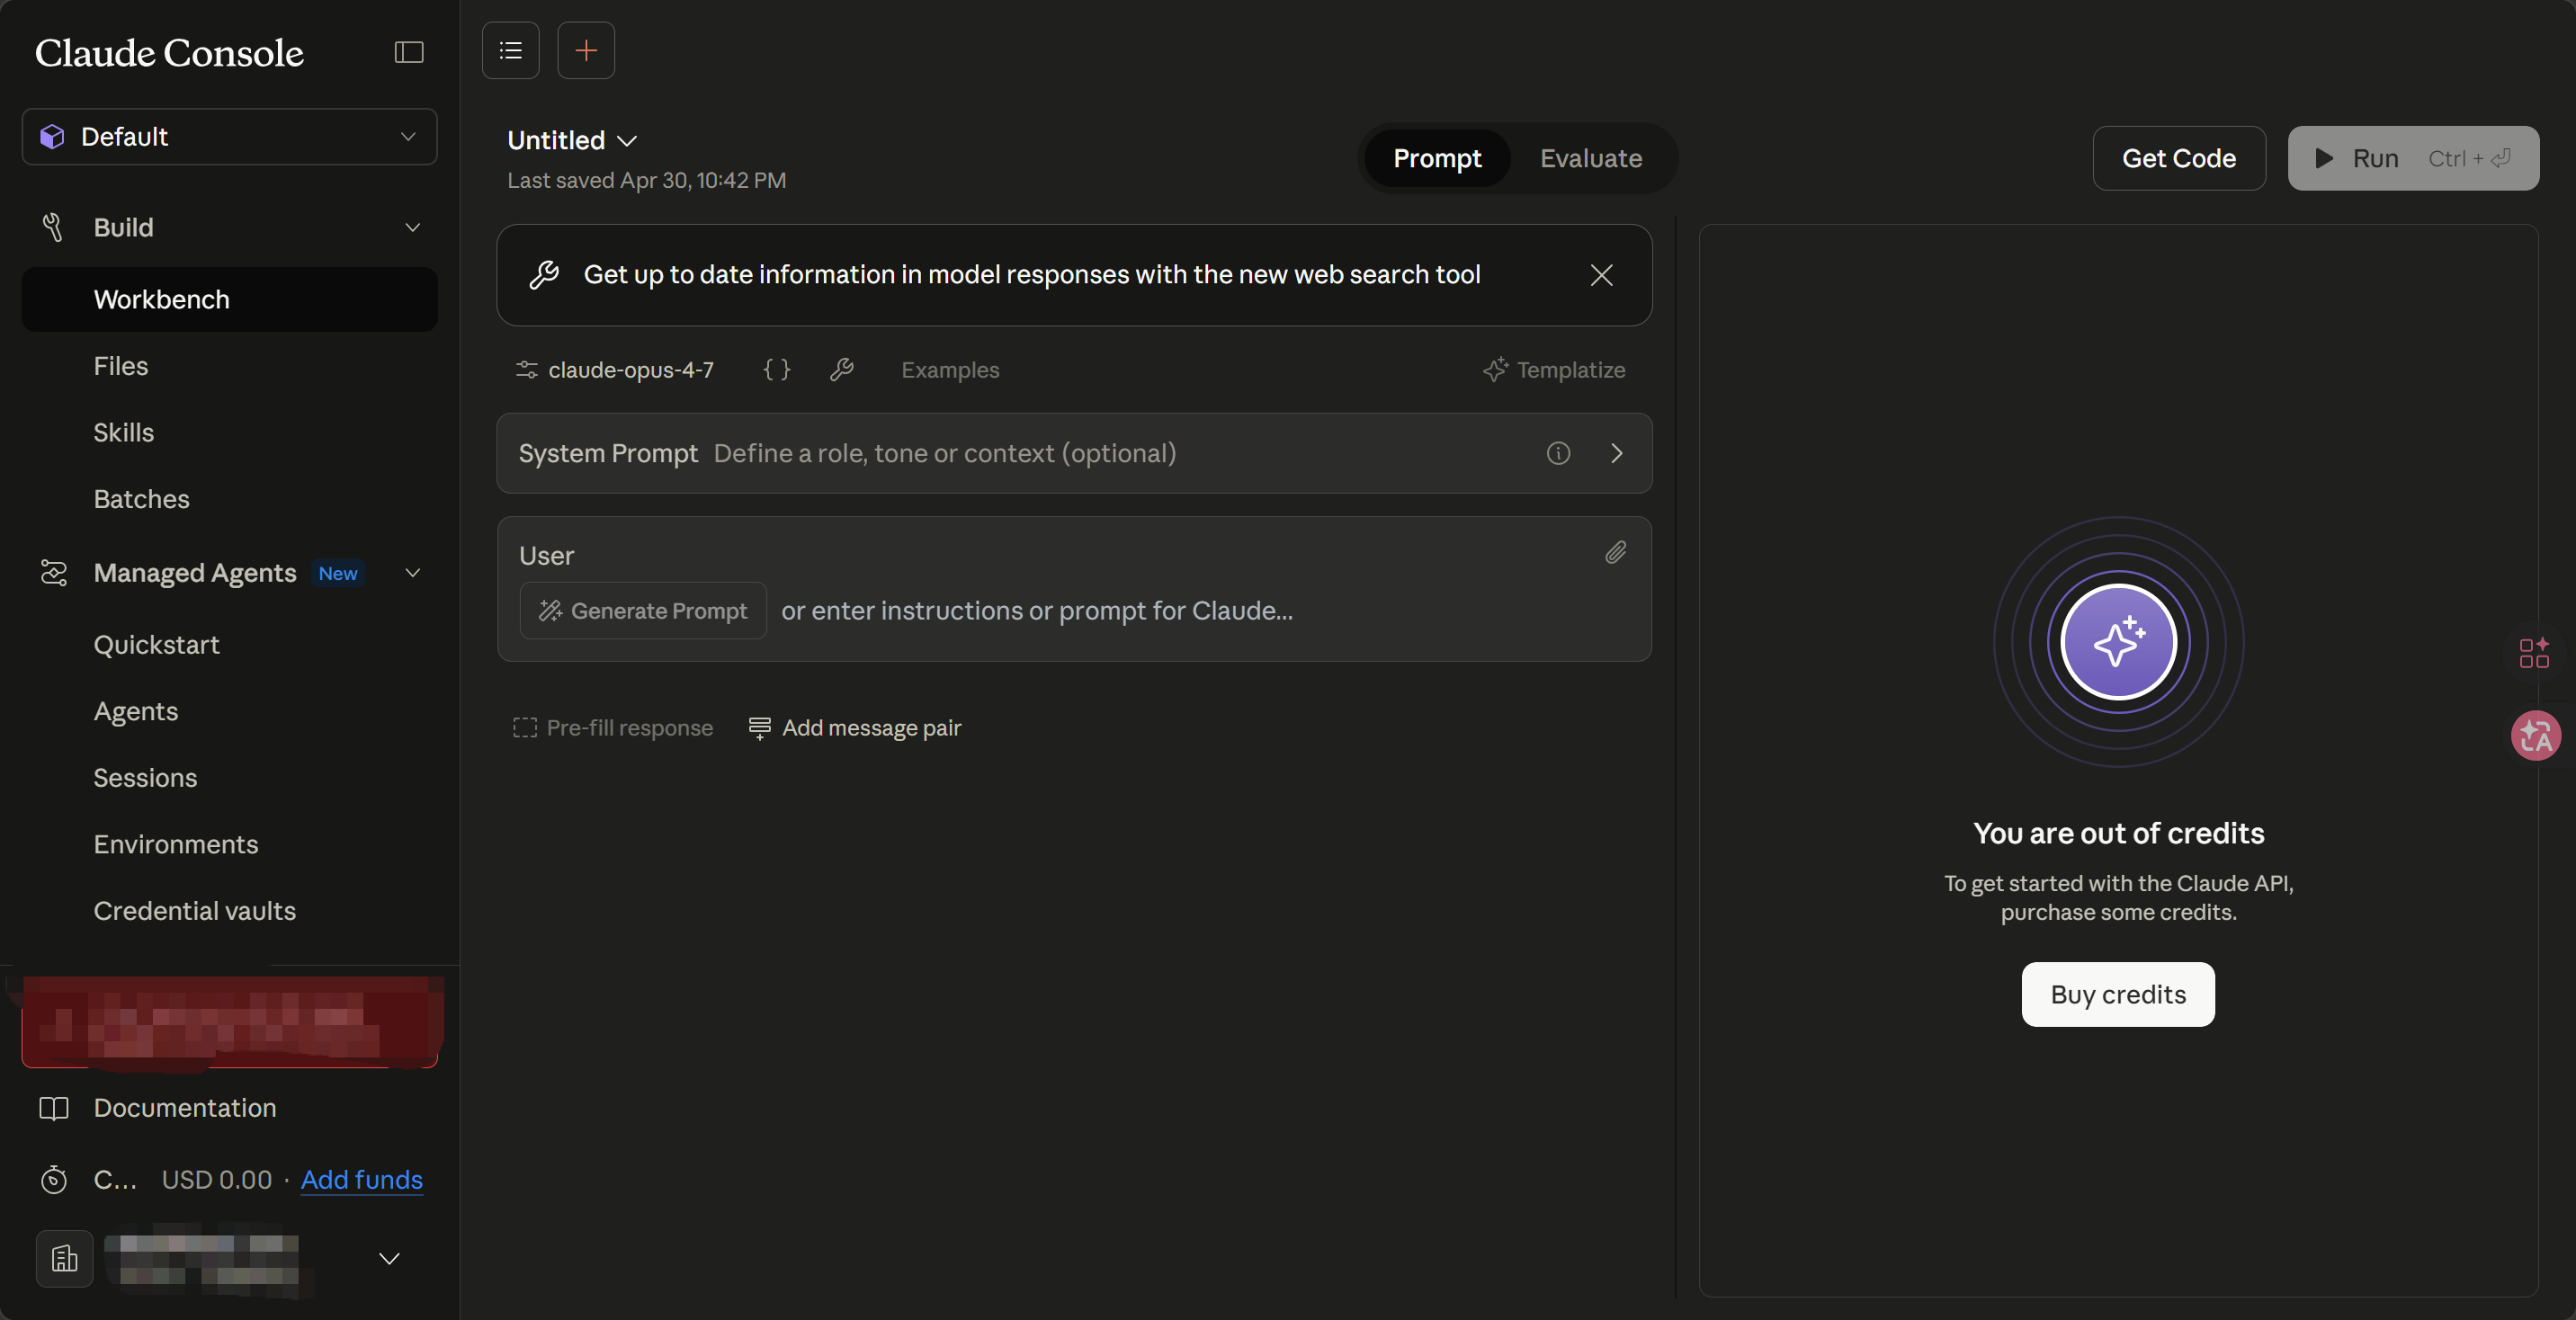Click the Default workspace cube icon
The width and height of the screenshot is (2576, 1320).
click(x=52, y=137)
